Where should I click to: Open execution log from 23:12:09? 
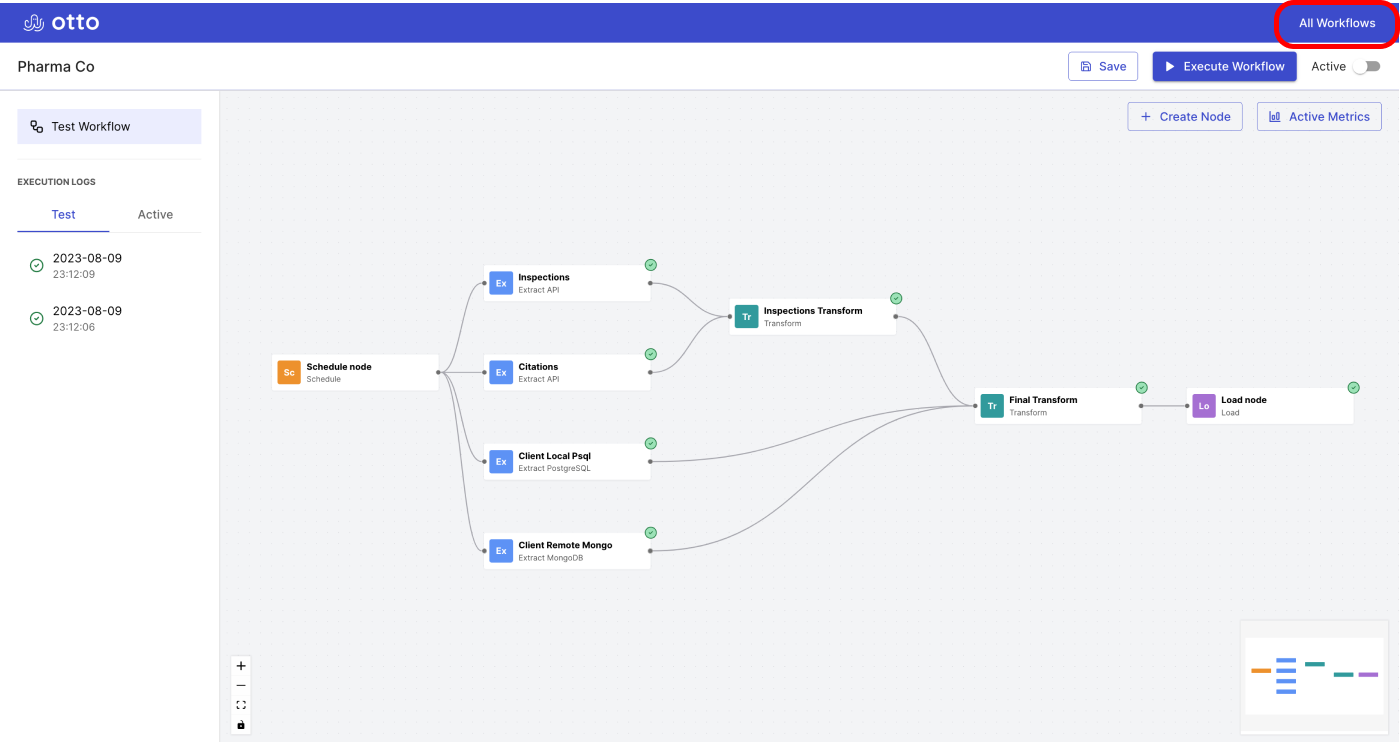[109, 265]
